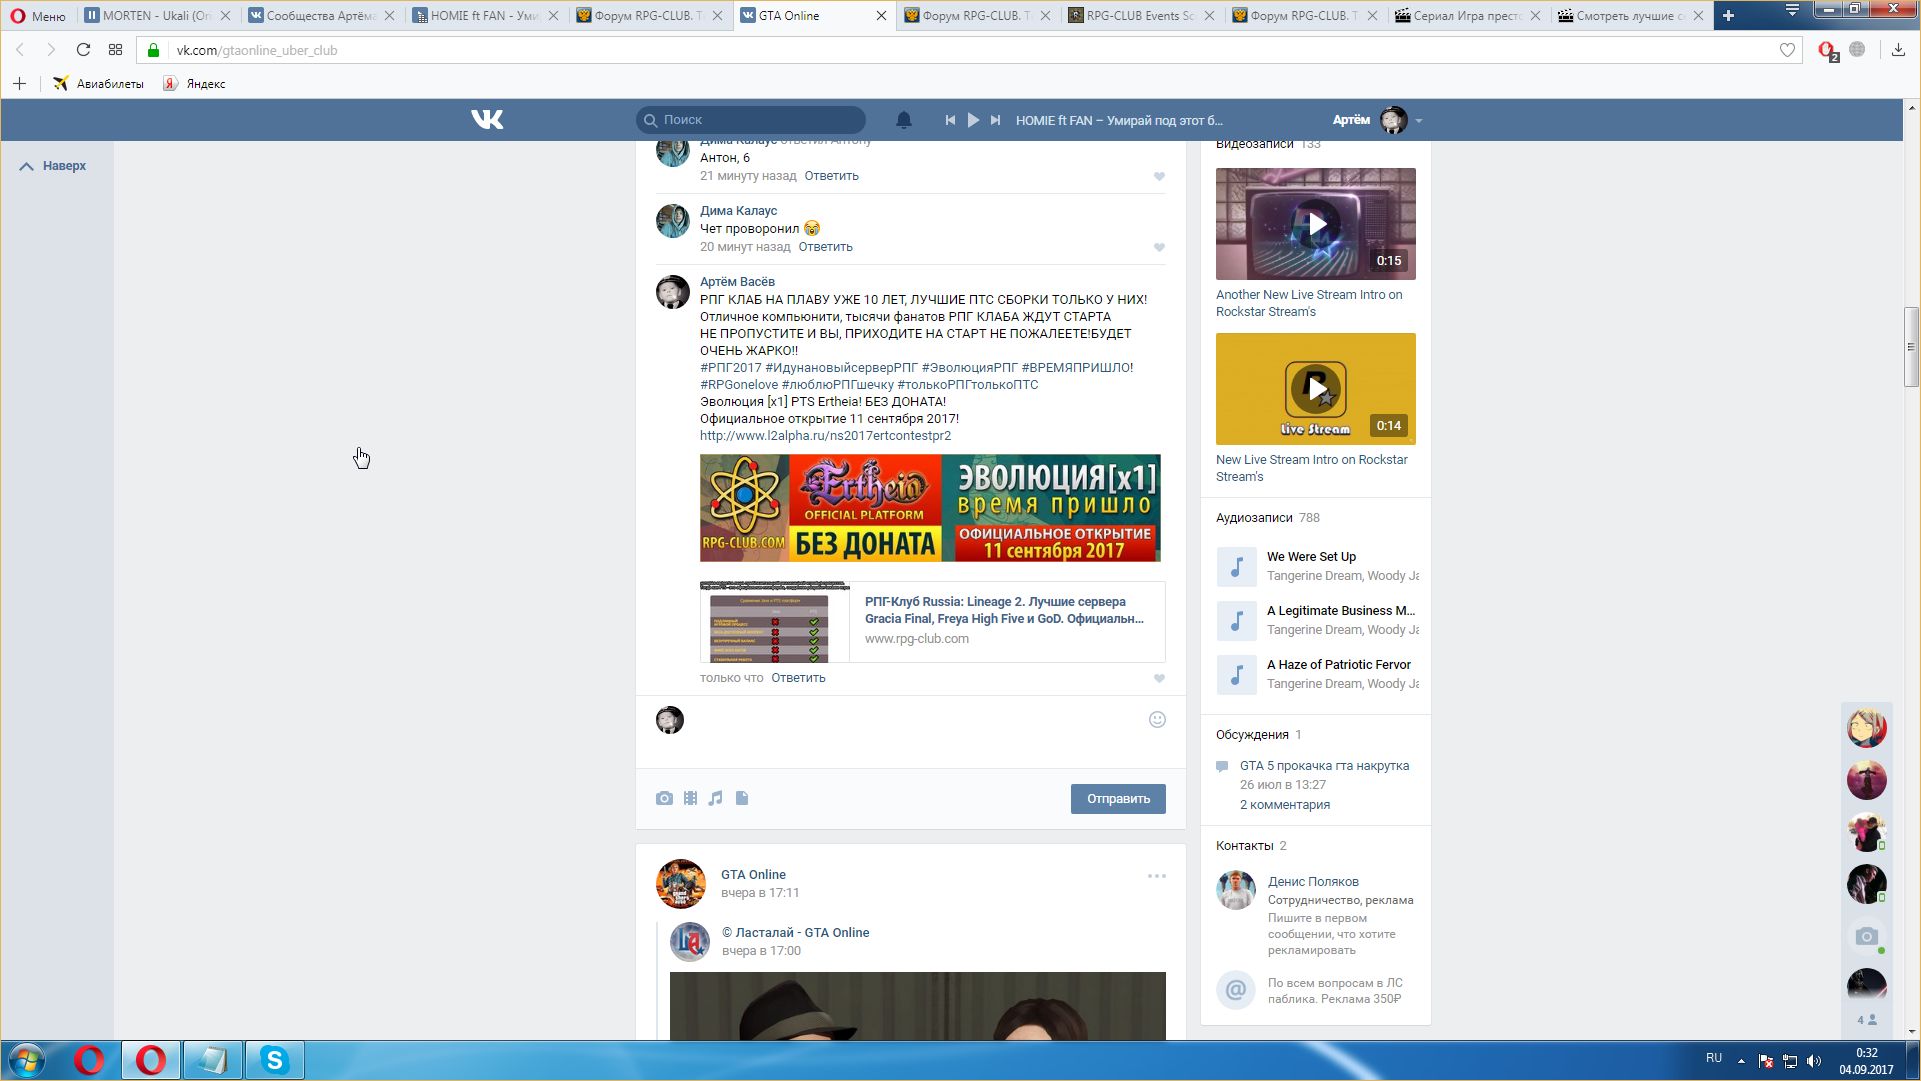1921x1081 pixels.
Task: Switch the RU language indicator
Action: click(1714, 1058)
